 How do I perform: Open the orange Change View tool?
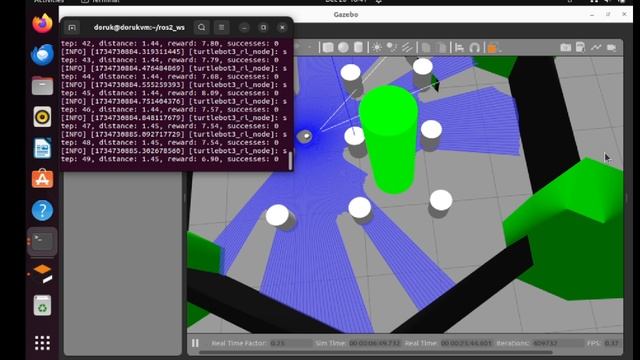click(492, 48)
